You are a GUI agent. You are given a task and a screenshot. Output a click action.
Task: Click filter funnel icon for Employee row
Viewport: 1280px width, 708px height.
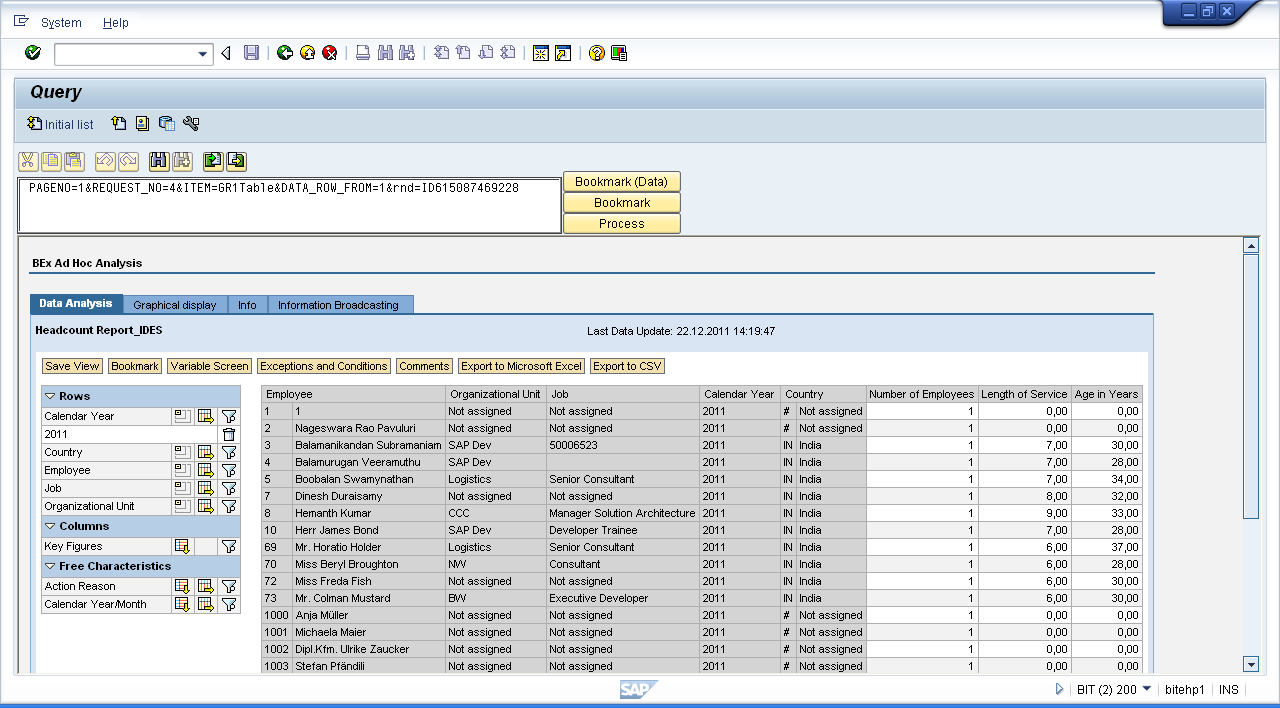click(229, 470)
